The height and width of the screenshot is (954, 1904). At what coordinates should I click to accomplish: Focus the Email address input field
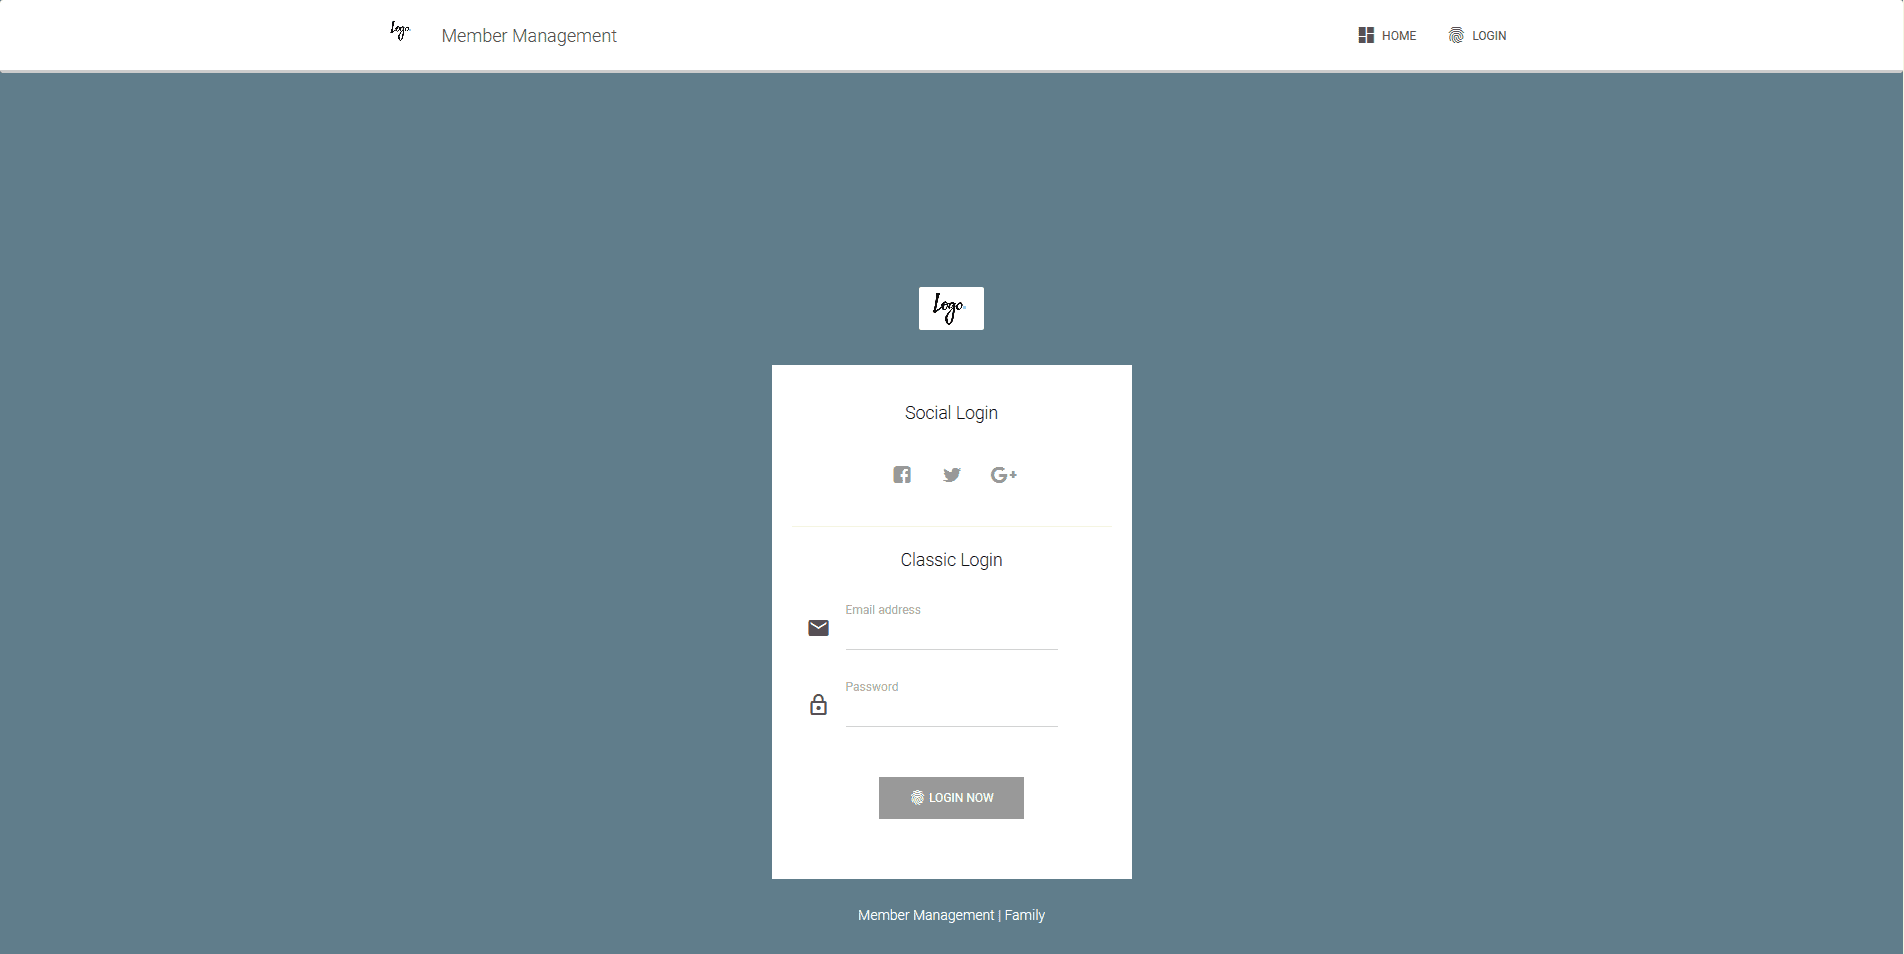(951, 634)
